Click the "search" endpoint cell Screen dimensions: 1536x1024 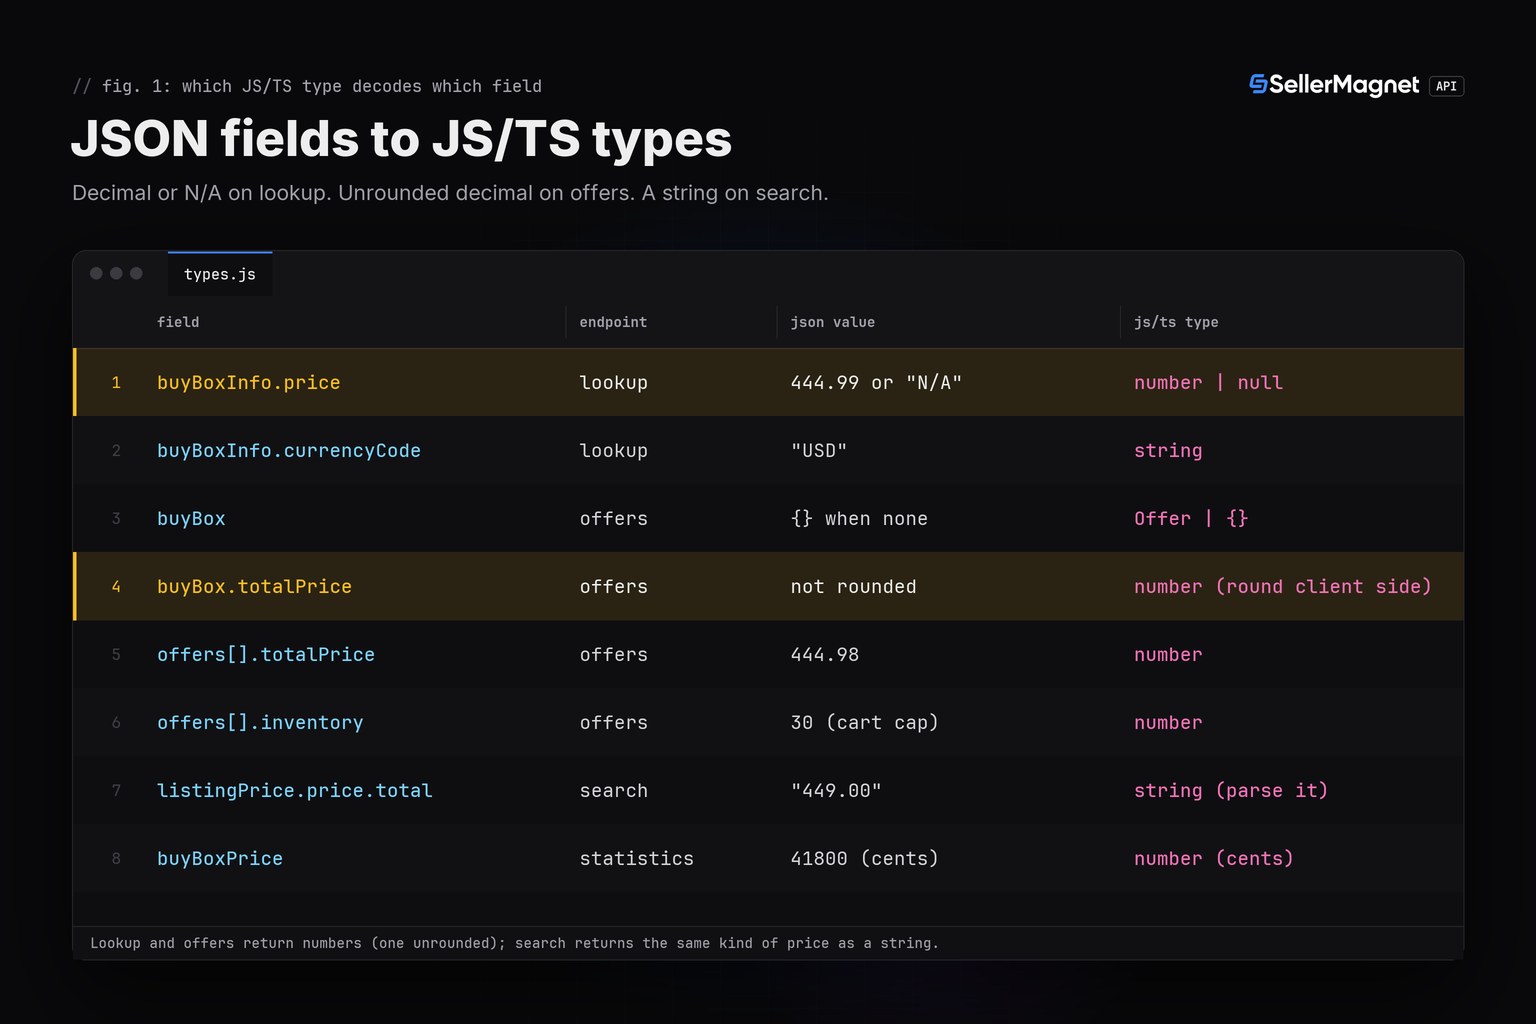[x=614, y=791]
